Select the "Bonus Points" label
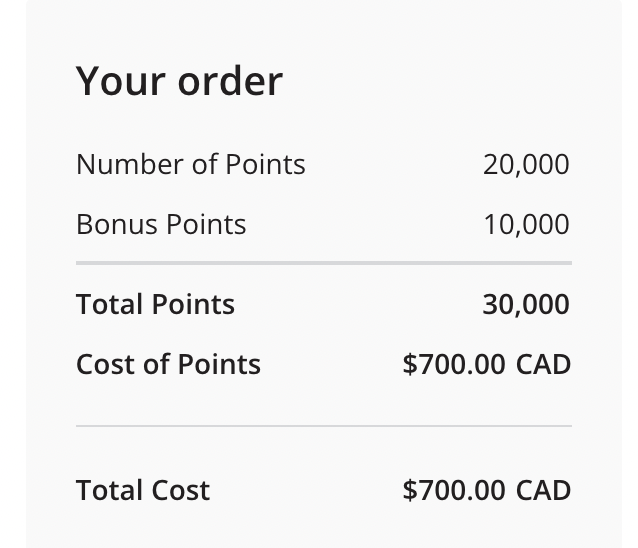The image size is (638, 548). [161, 225]
